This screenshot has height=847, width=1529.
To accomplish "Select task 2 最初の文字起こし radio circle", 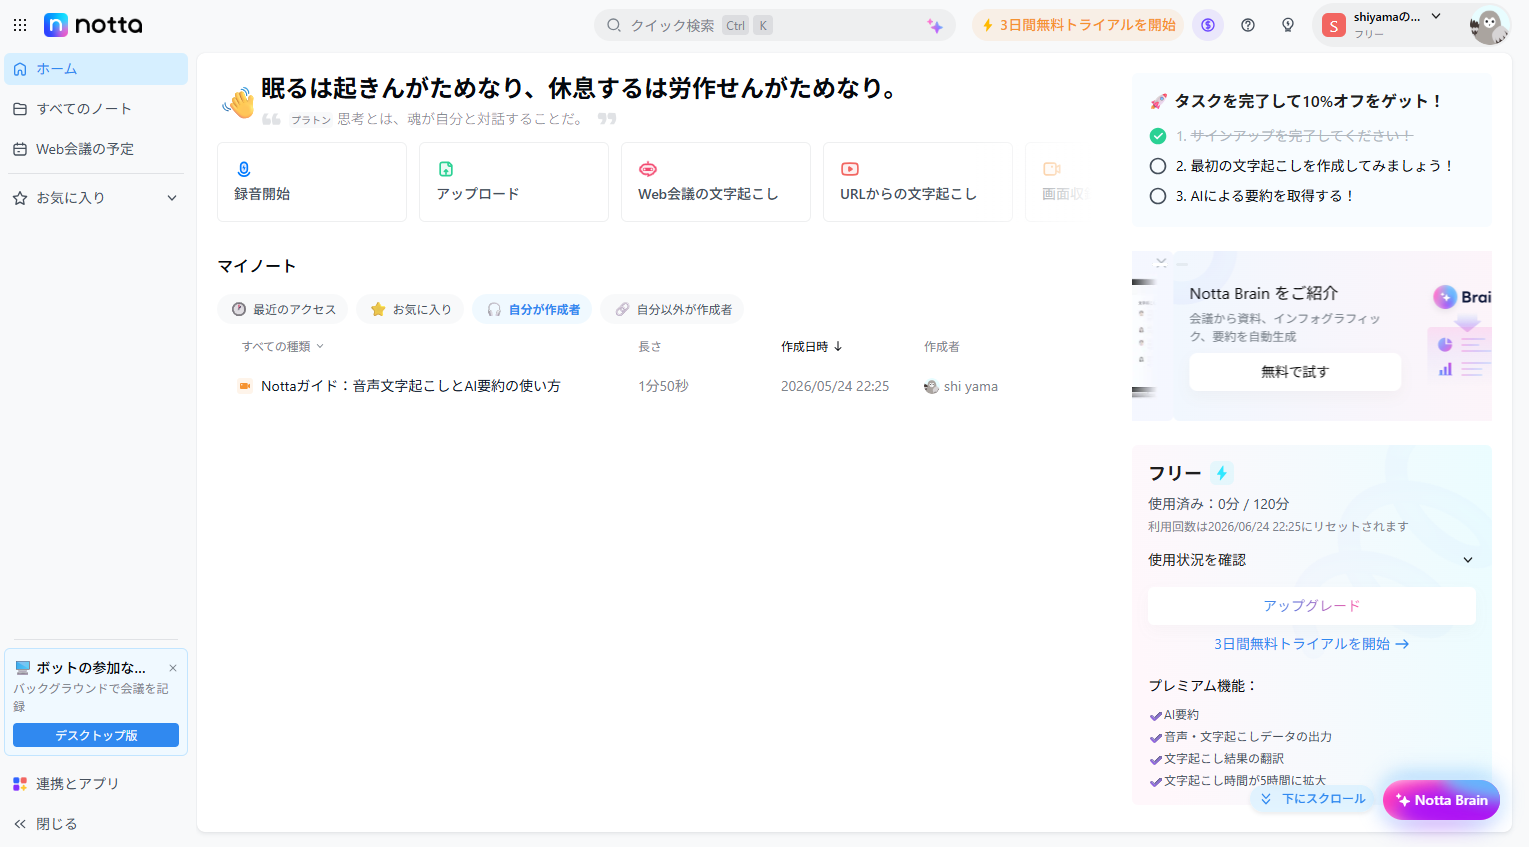I will coord(1158,166).
